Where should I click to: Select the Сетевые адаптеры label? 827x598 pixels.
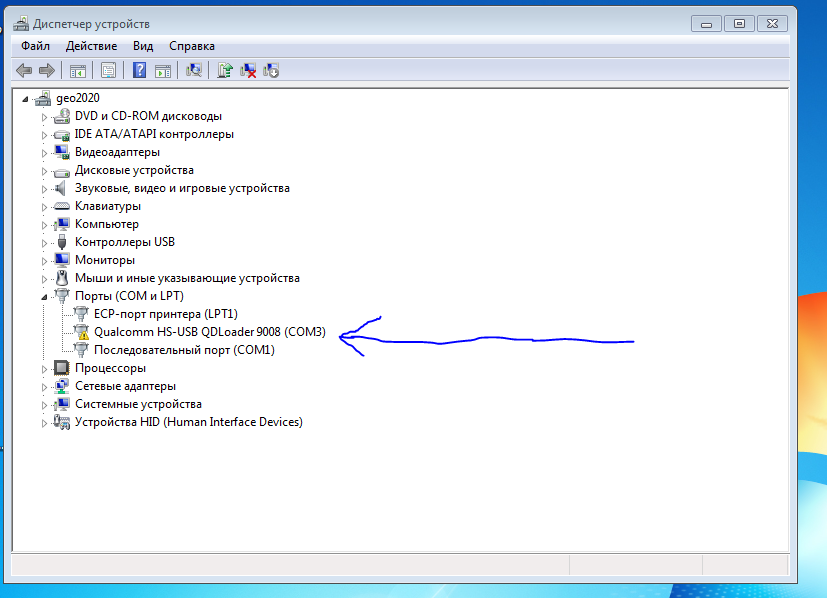point(126,386)
